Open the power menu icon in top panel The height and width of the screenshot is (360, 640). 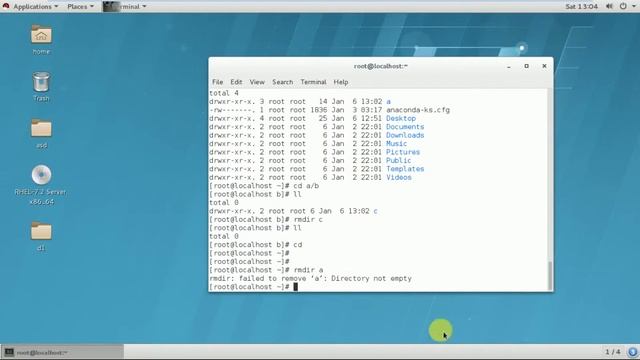pyautogui.click(x=623, y=7)
